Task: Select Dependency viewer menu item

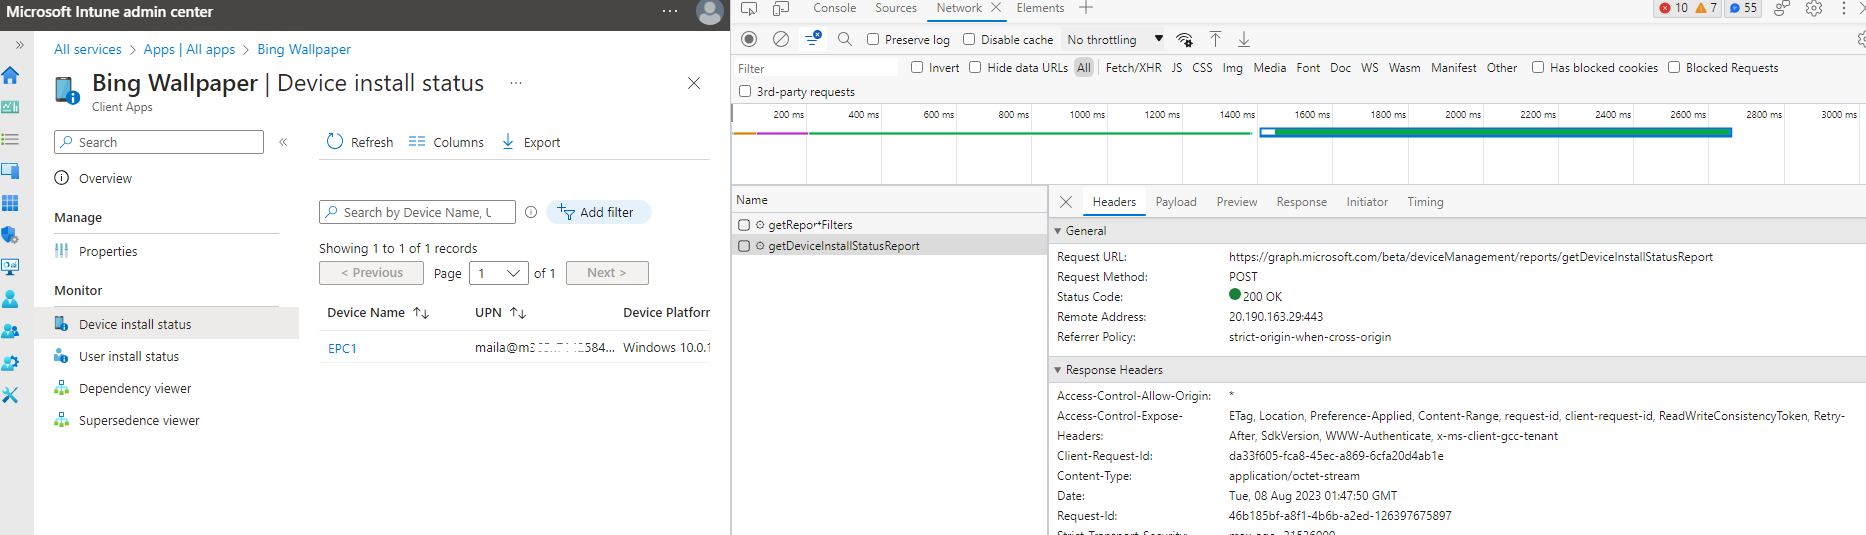Action: pos(135,388)
